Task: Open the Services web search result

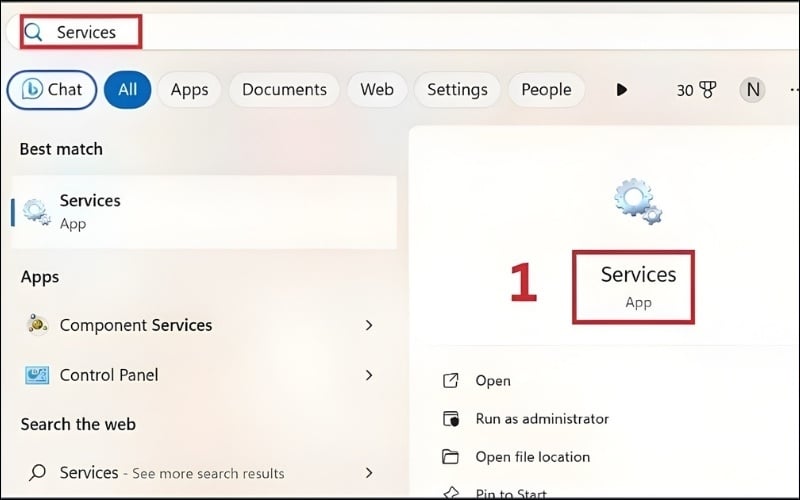Action: [x=202, y=473]
